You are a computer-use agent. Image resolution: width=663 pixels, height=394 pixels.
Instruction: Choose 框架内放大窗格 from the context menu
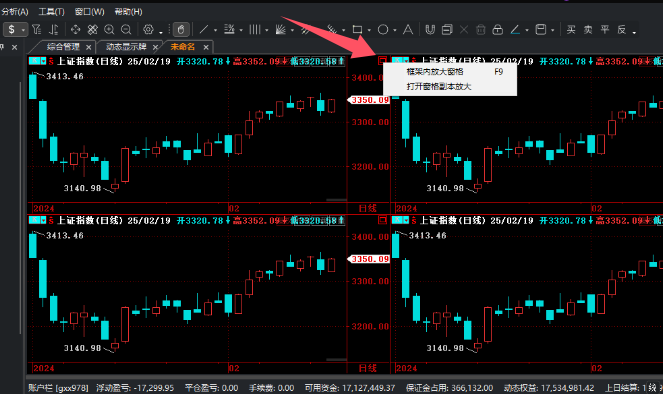coord(450,72)
